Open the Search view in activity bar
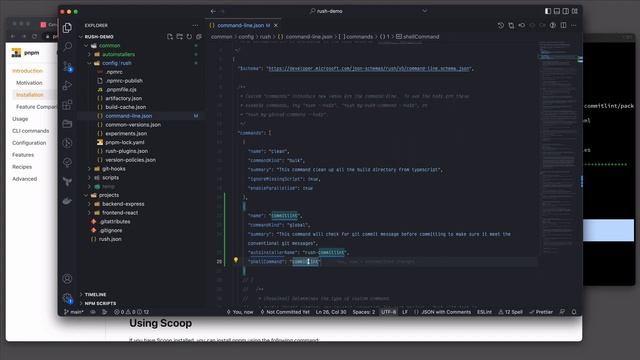 [67, 46]
